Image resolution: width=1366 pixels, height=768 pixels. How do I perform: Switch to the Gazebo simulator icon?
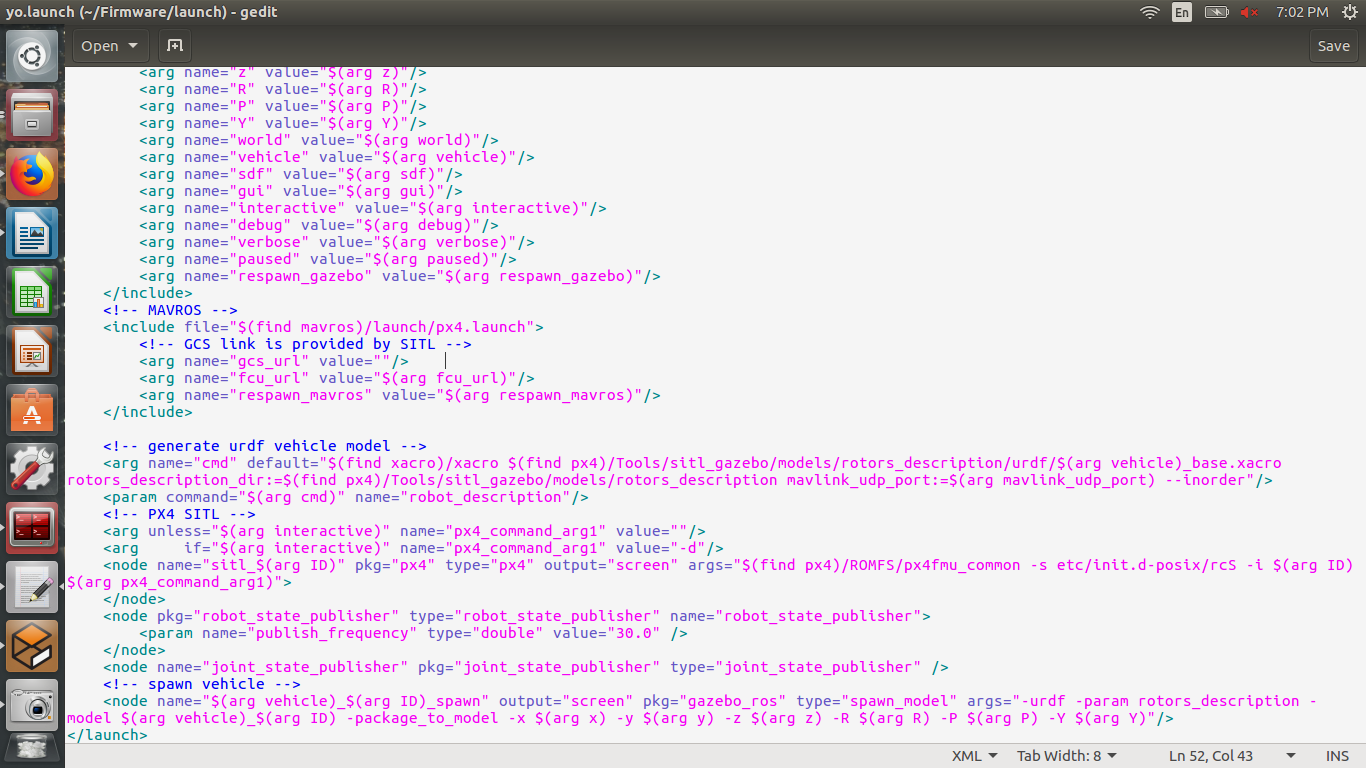click(32, 646)
